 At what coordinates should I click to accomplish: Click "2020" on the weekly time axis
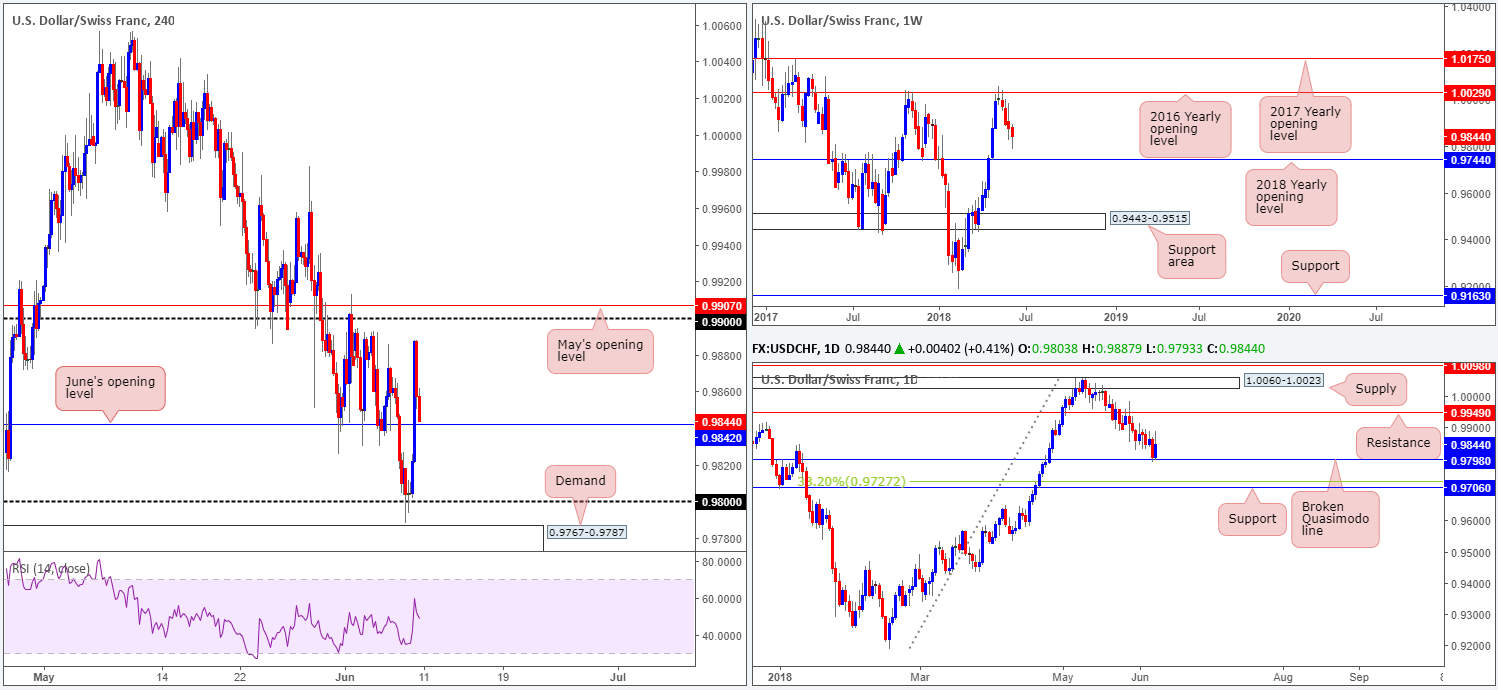[1289, 317]
